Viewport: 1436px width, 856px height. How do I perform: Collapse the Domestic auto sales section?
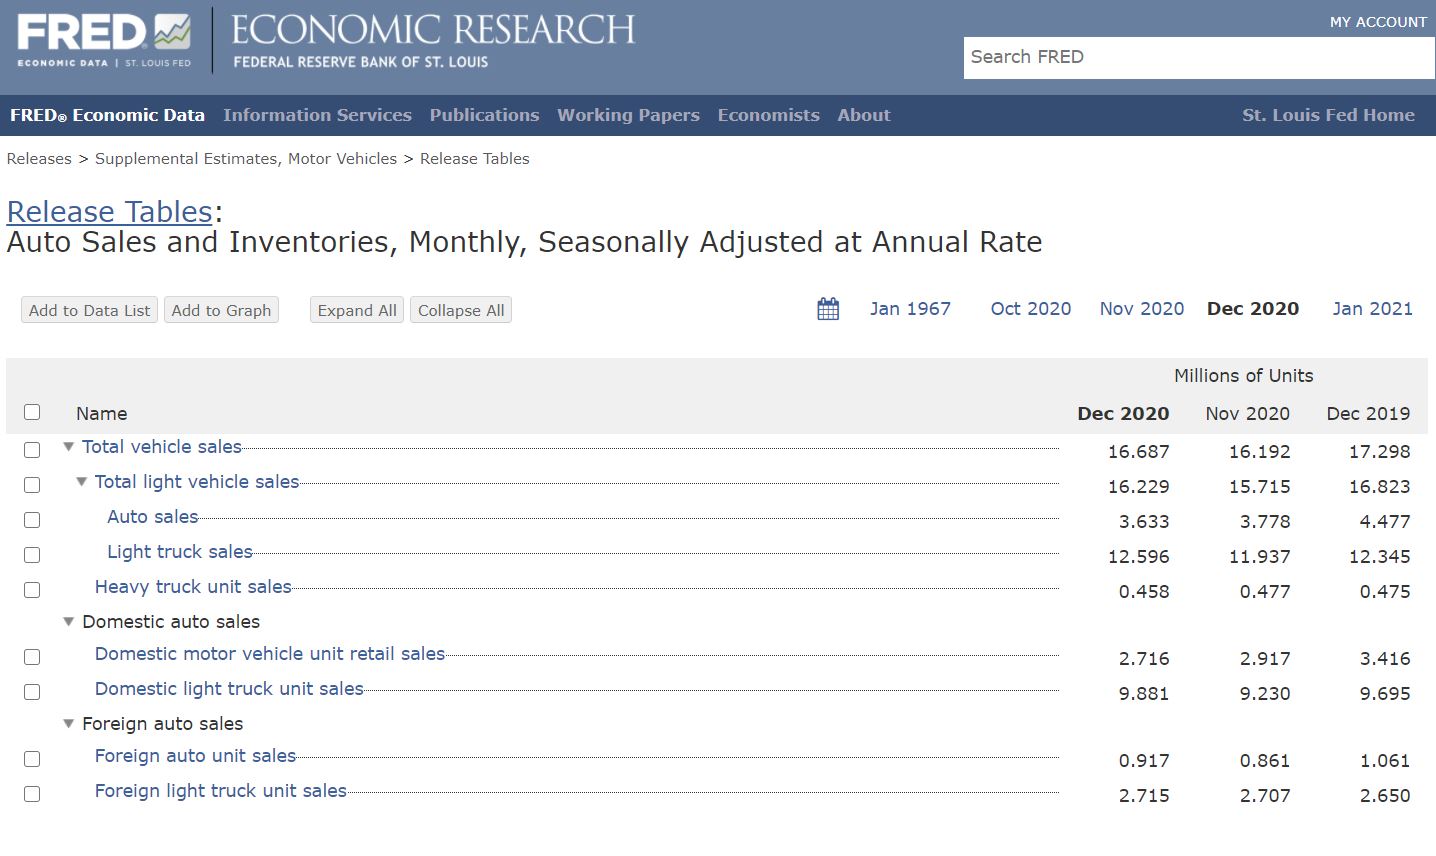[69, 621]
